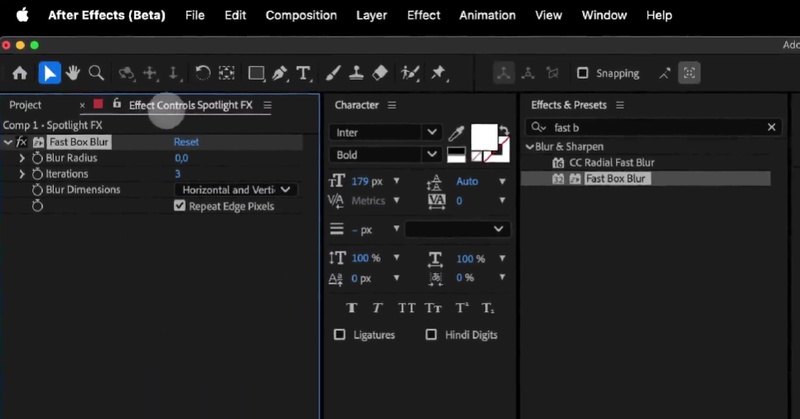The width and height of the screenshot is (800, 419).
Task: Set colors to black and white swatch
Action: click(456, 155)
